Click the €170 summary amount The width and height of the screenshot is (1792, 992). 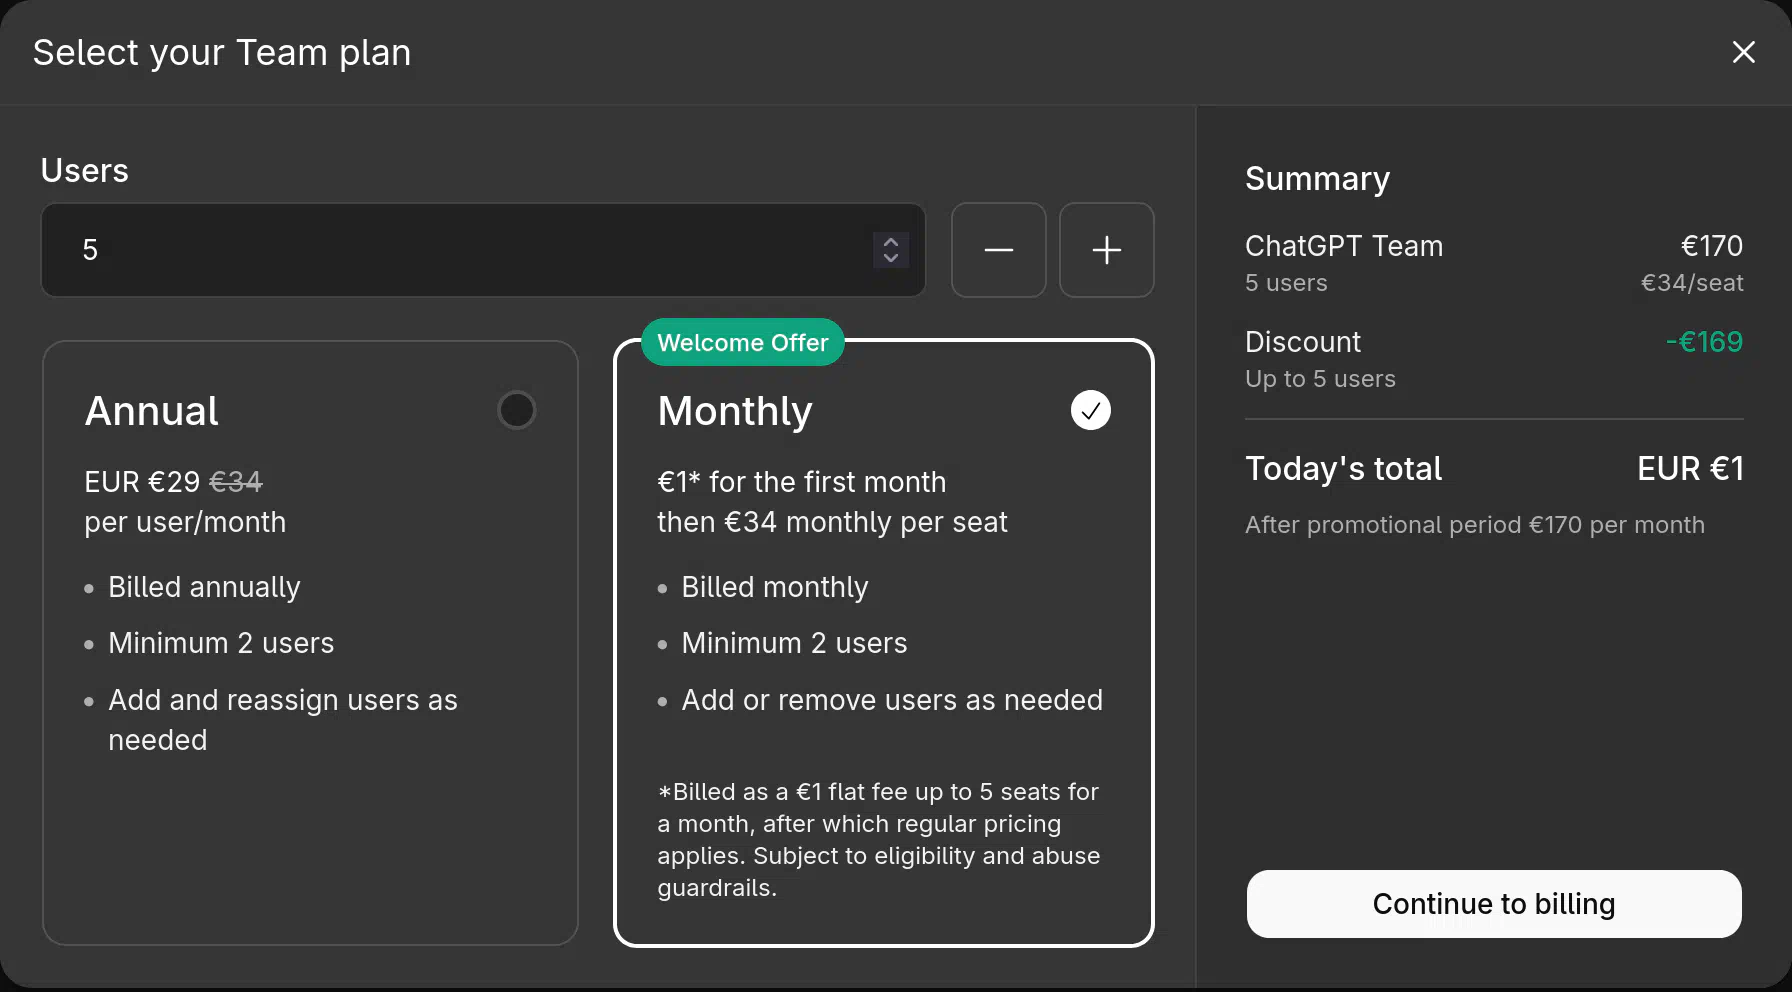(x=1712, y=246)
